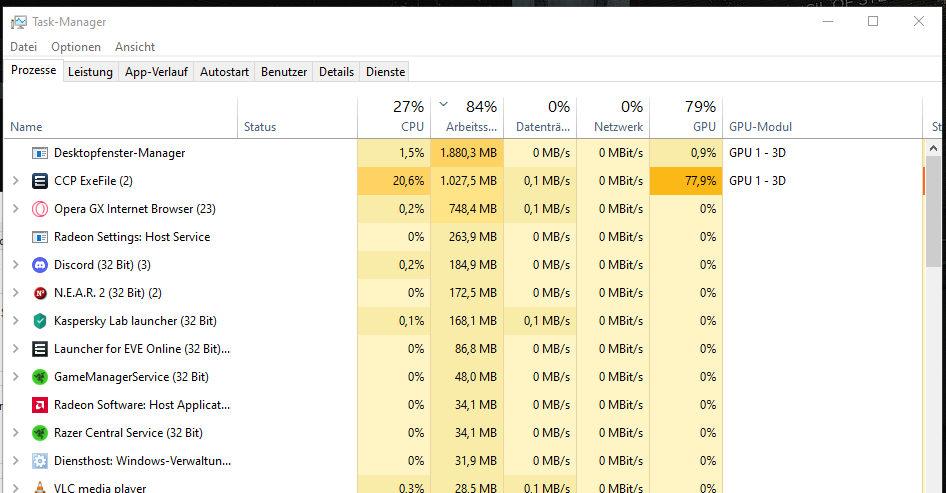946x493 pixels.
Task: Click the 20,6% CPU value of CCP ExeFile
Action: click(x=408, y=181)
